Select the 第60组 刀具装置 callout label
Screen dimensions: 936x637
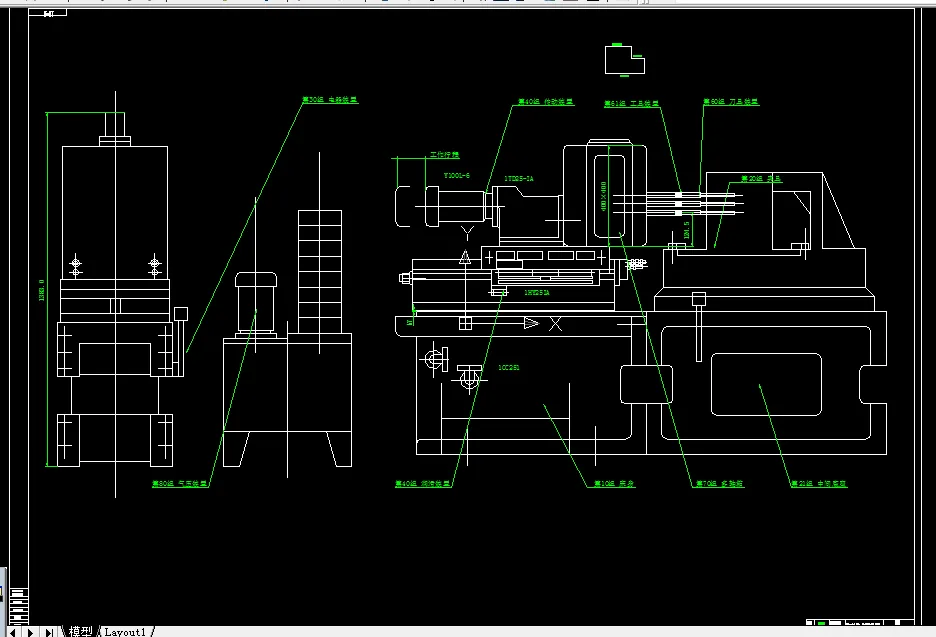(x=731, y=101)
